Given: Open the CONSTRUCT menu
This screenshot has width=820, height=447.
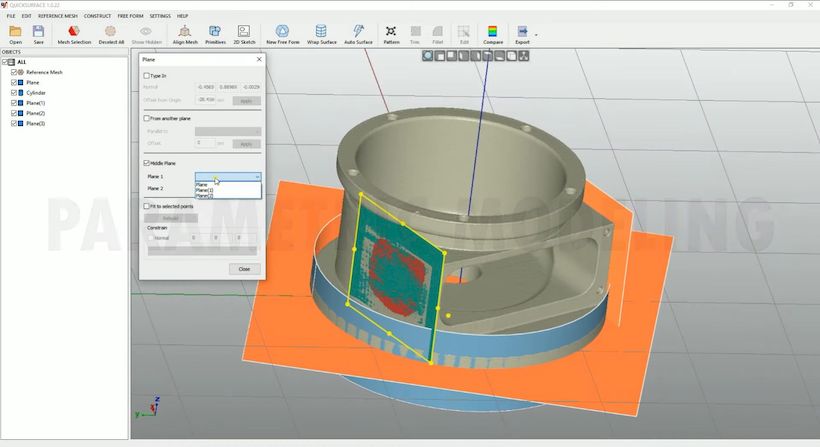Looking at the screenshot, I should [97, 16].
